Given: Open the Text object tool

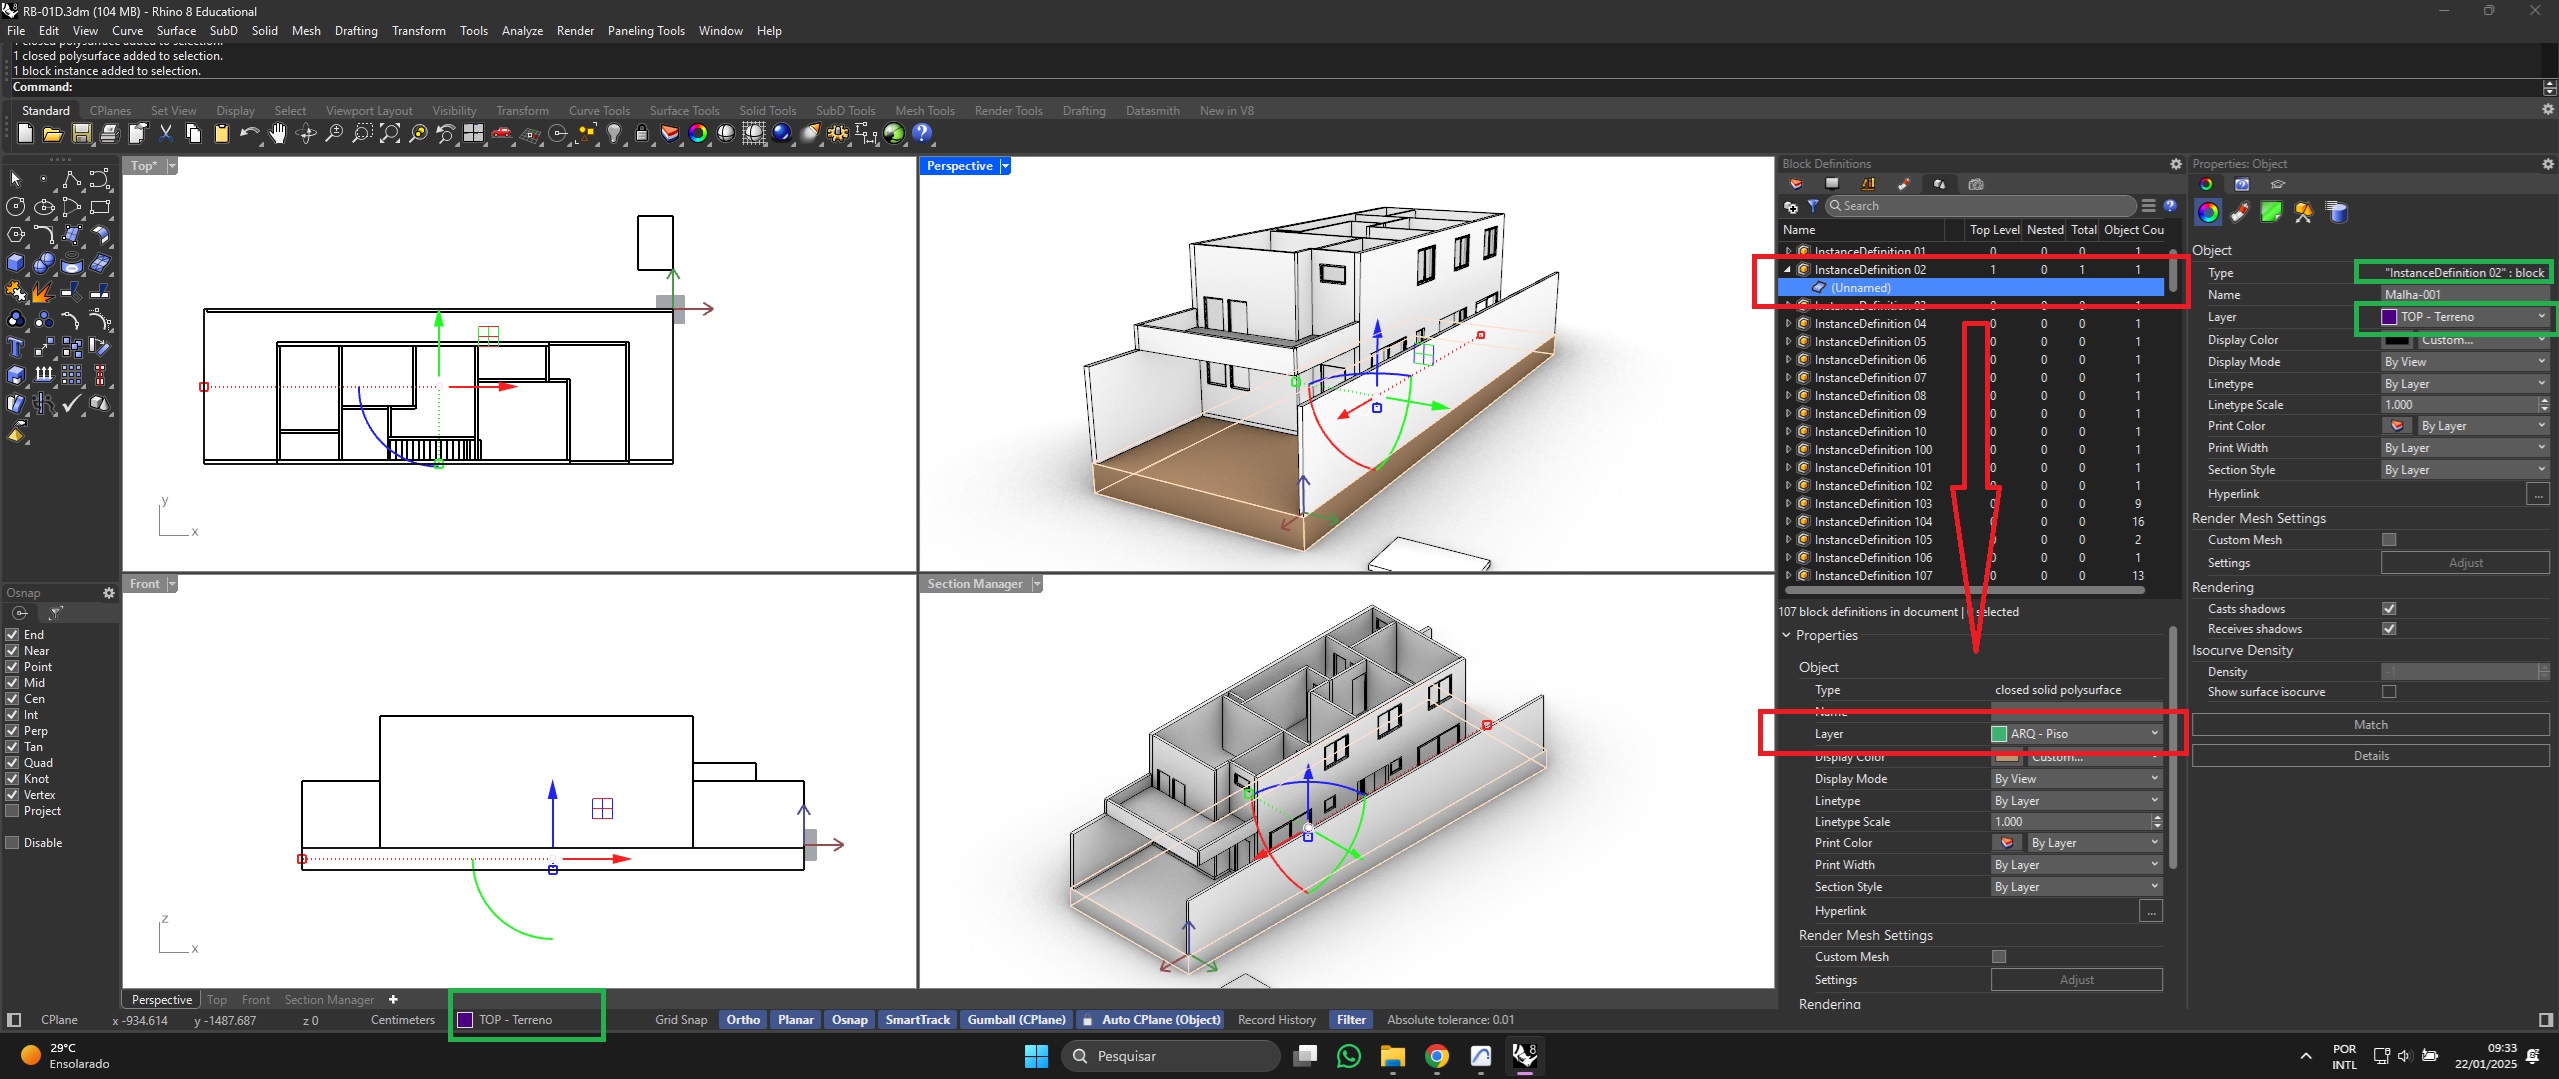Looking at the screenshot, I should point(16,348).
